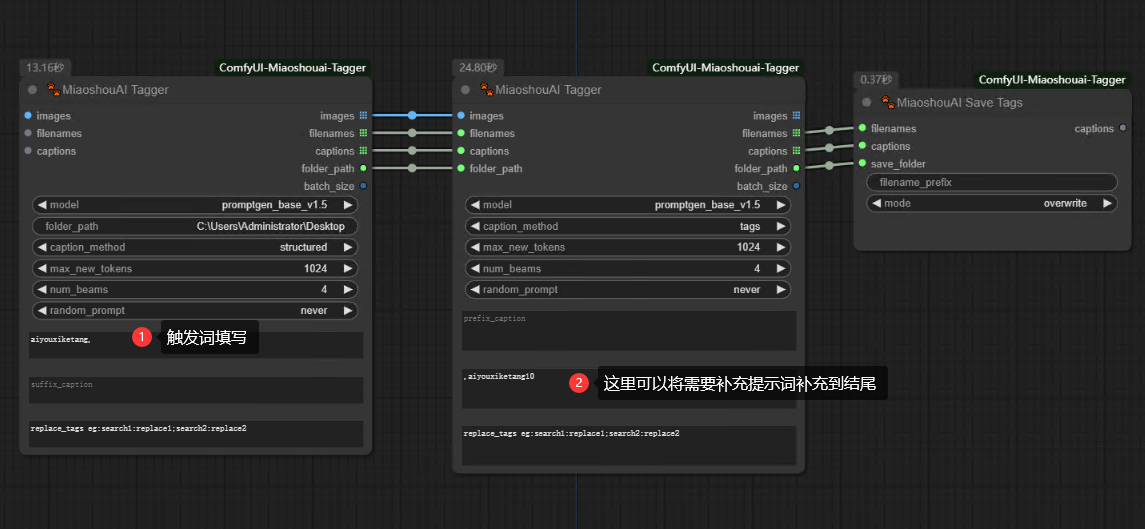
Task: Open the model dropdown in the left Tagger node
Action: click(x=195, y=204)
